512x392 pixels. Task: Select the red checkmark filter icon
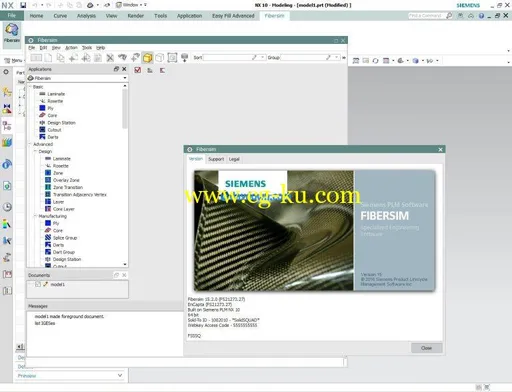click(x=137, y=70)
